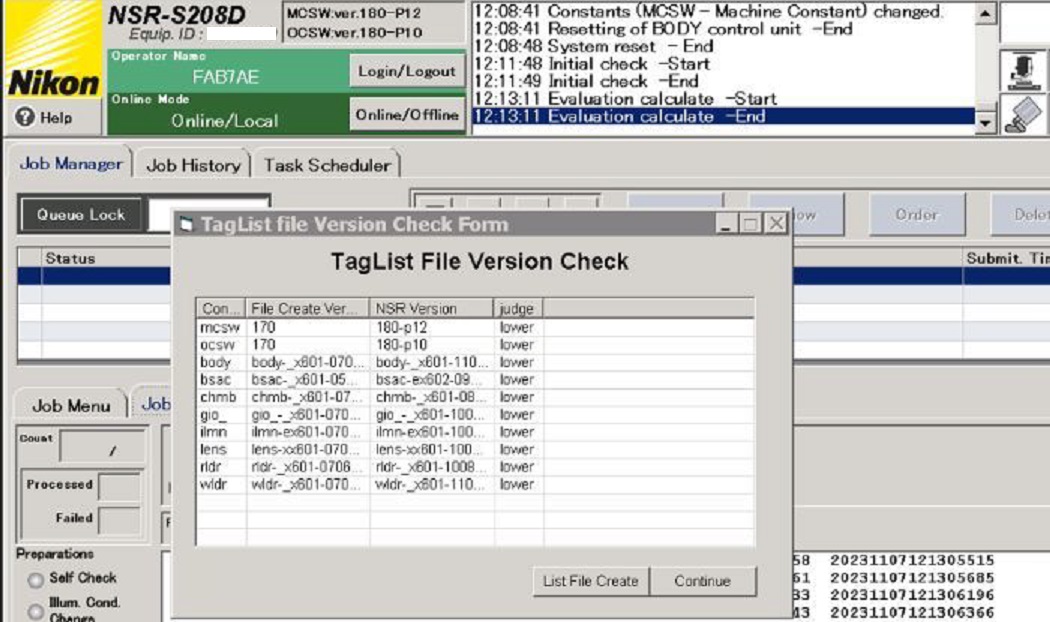Image resolution: width=1050 pixels, height=622 pixels.
Task: Minimize the TagList file Version Check Form
Action: 725,224
